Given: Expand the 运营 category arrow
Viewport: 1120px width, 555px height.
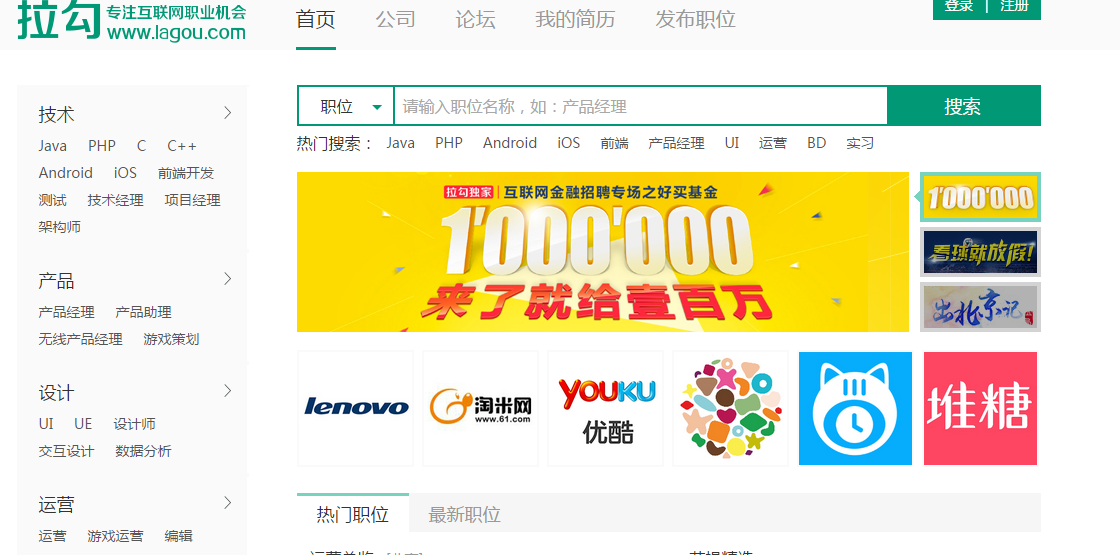Looking at the screenshot, I should click(x=228, y=503).
